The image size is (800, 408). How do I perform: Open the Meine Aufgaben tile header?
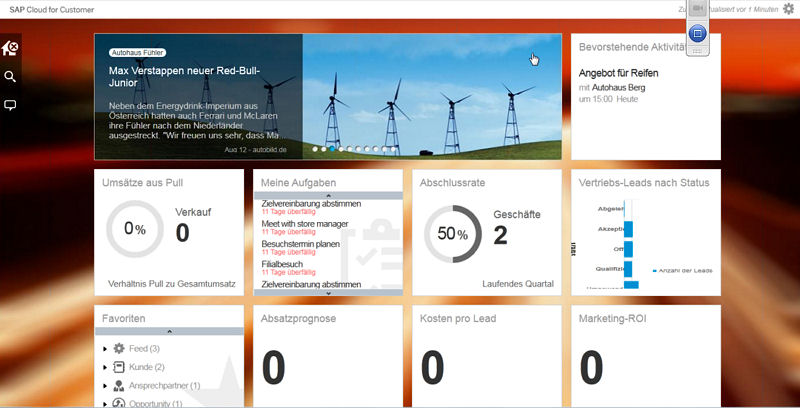coord(298,183)
